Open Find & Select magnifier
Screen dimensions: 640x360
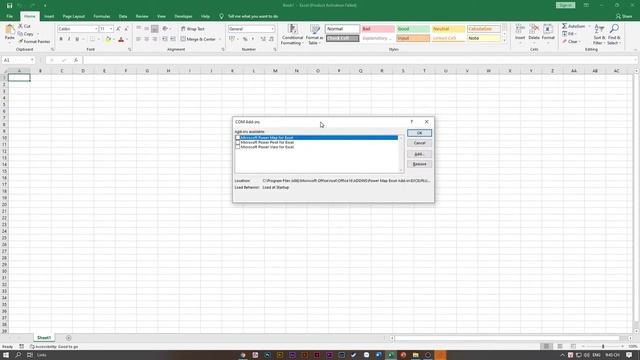coord(613,34)
